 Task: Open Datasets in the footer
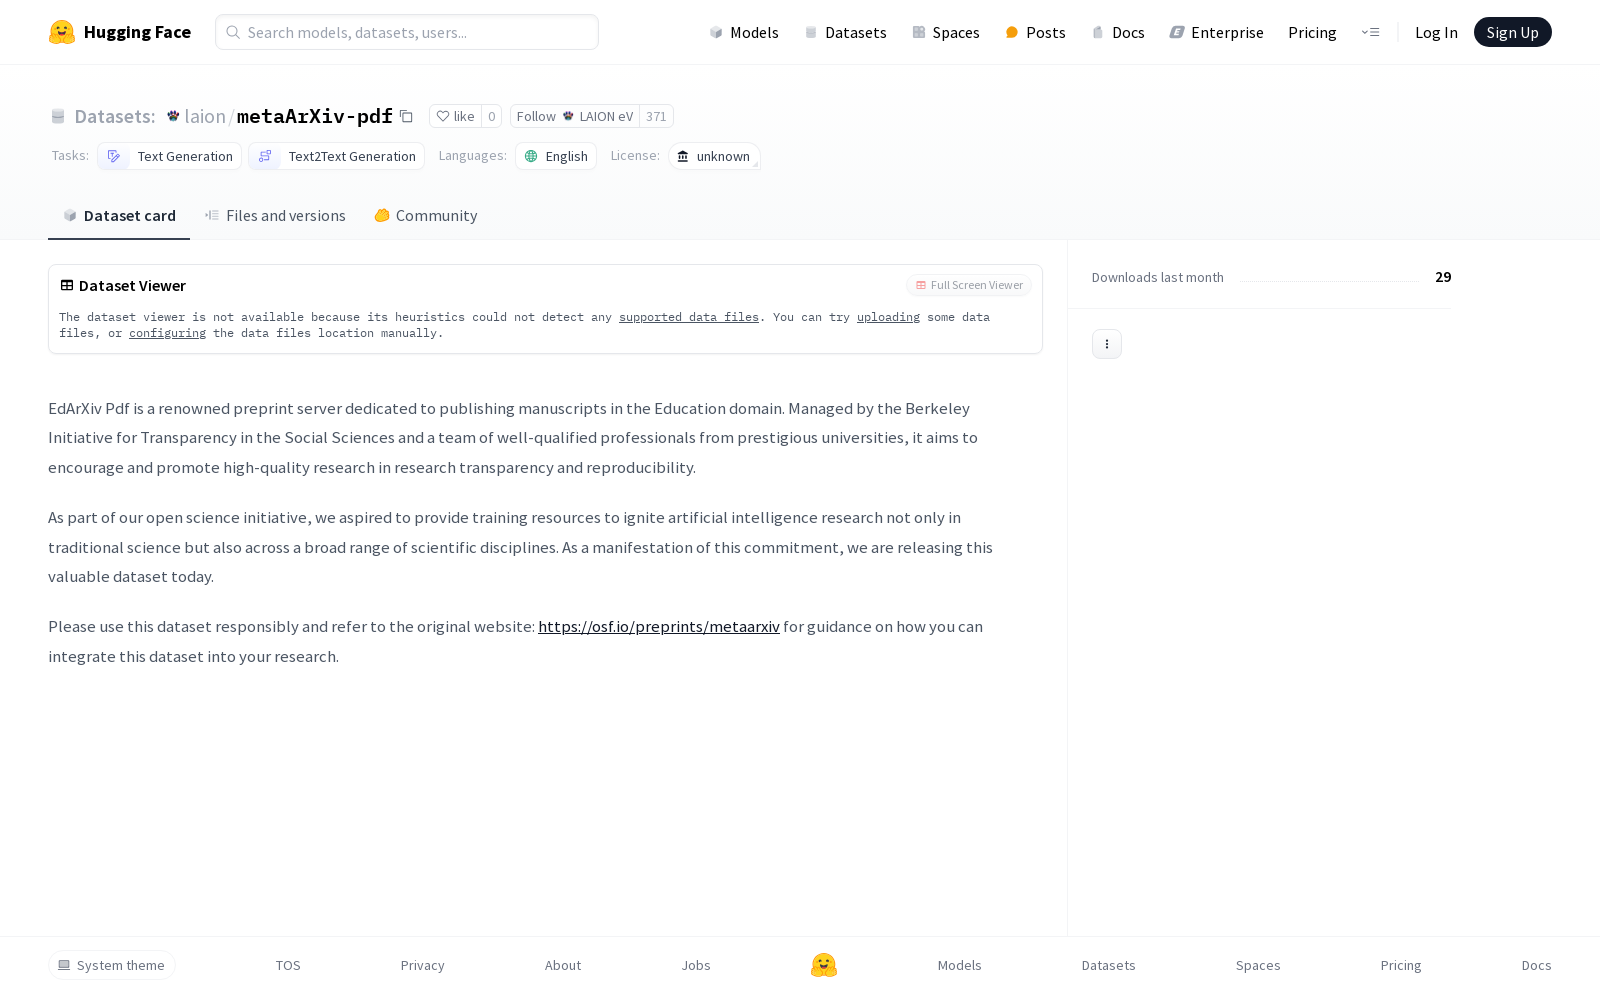click(1109, 965)
